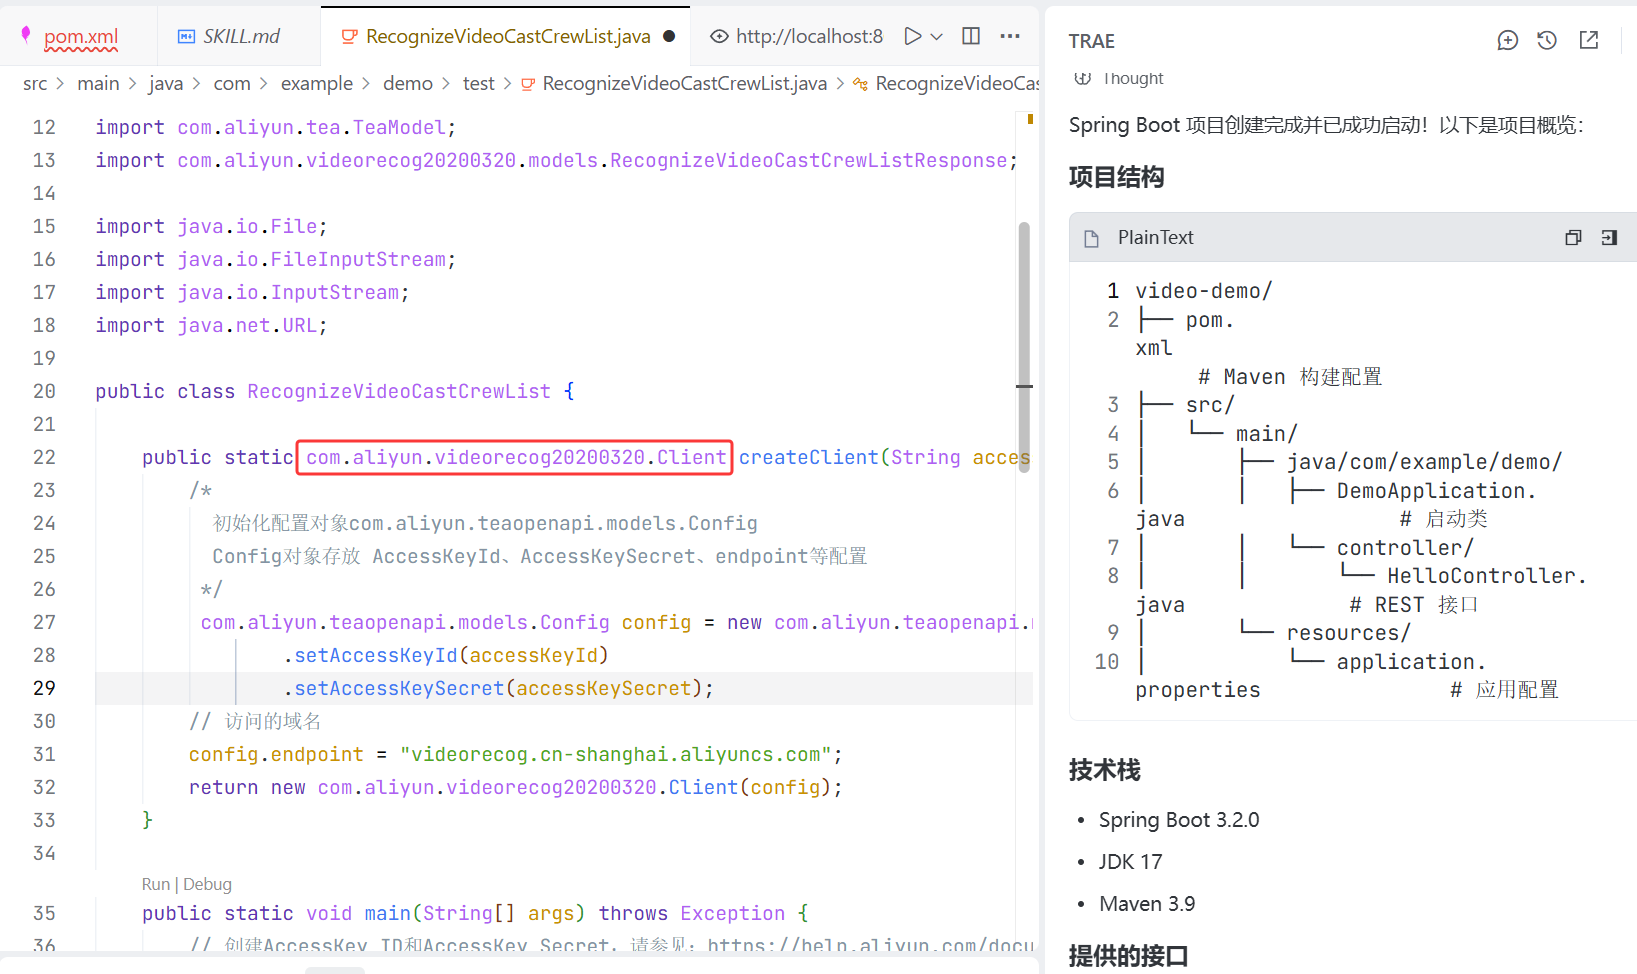Click the example breadcrumb

(317, 84)
